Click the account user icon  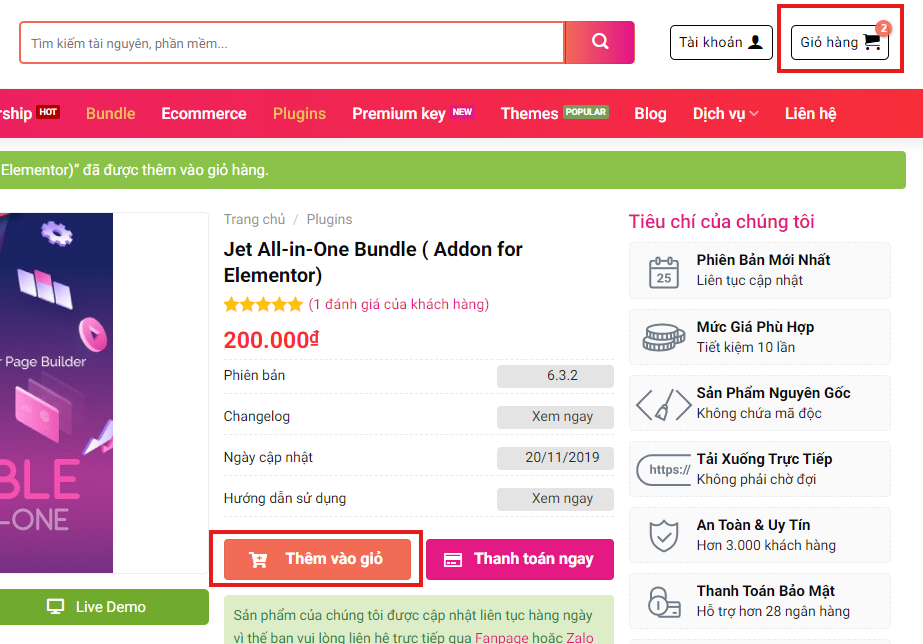coord(755,42)
